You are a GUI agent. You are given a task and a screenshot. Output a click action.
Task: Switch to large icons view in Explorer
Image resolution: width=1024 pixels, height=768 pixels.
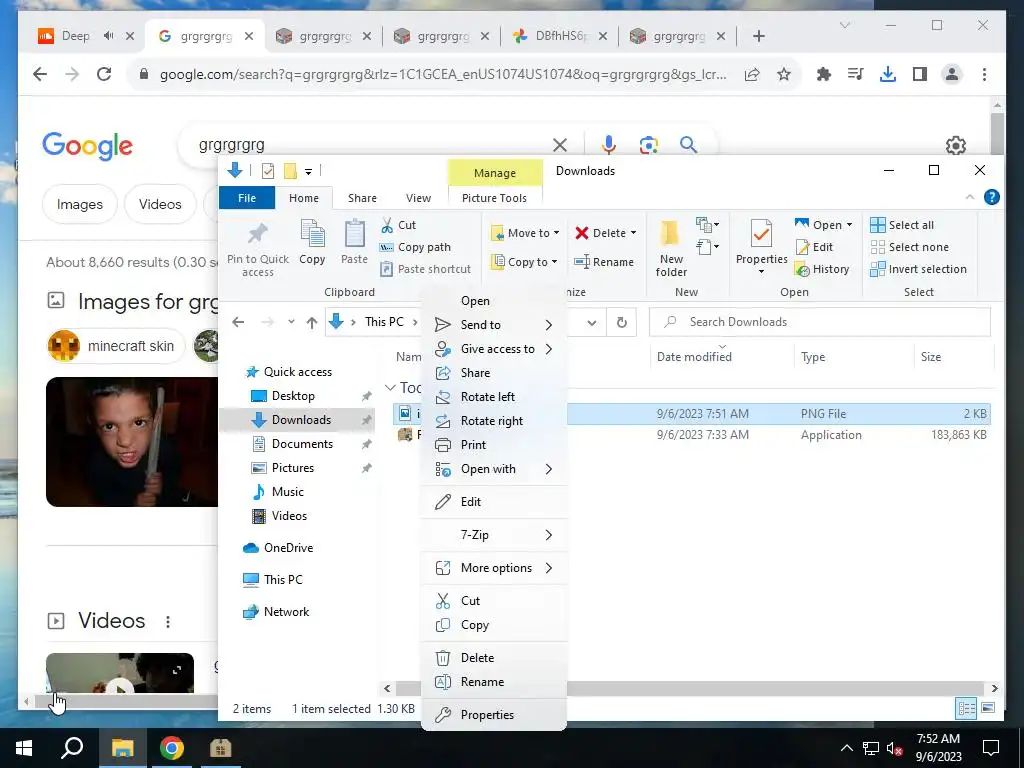pos(988,708)
